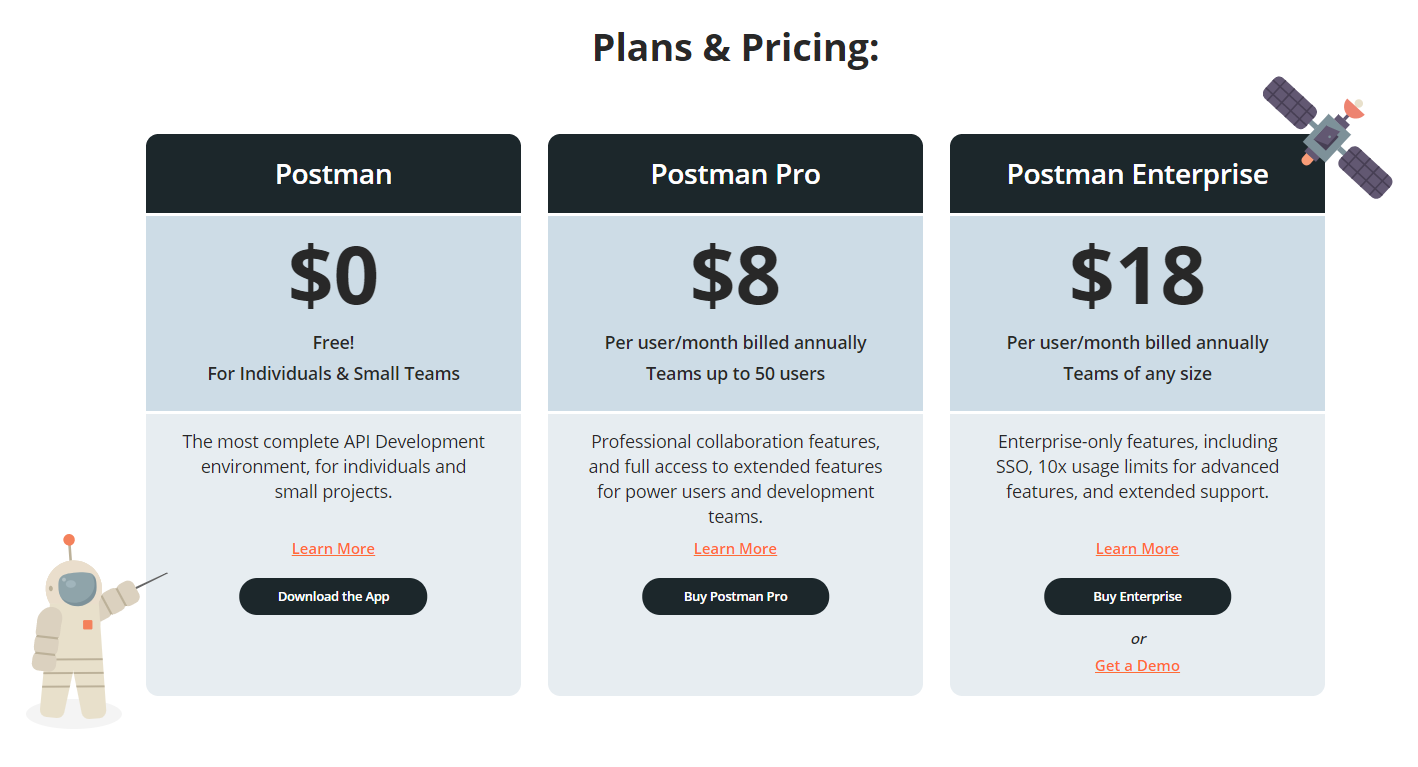
Task: Click the Teams up to 50 users text
Action: pyautogui.click(x=735, y=373)
